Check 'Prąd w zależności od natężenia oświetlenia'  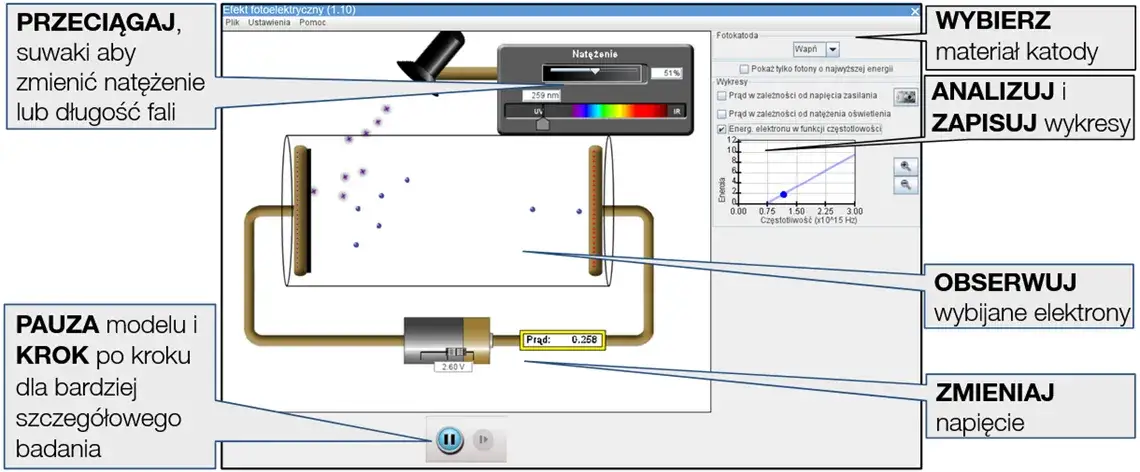pos(723,113)
